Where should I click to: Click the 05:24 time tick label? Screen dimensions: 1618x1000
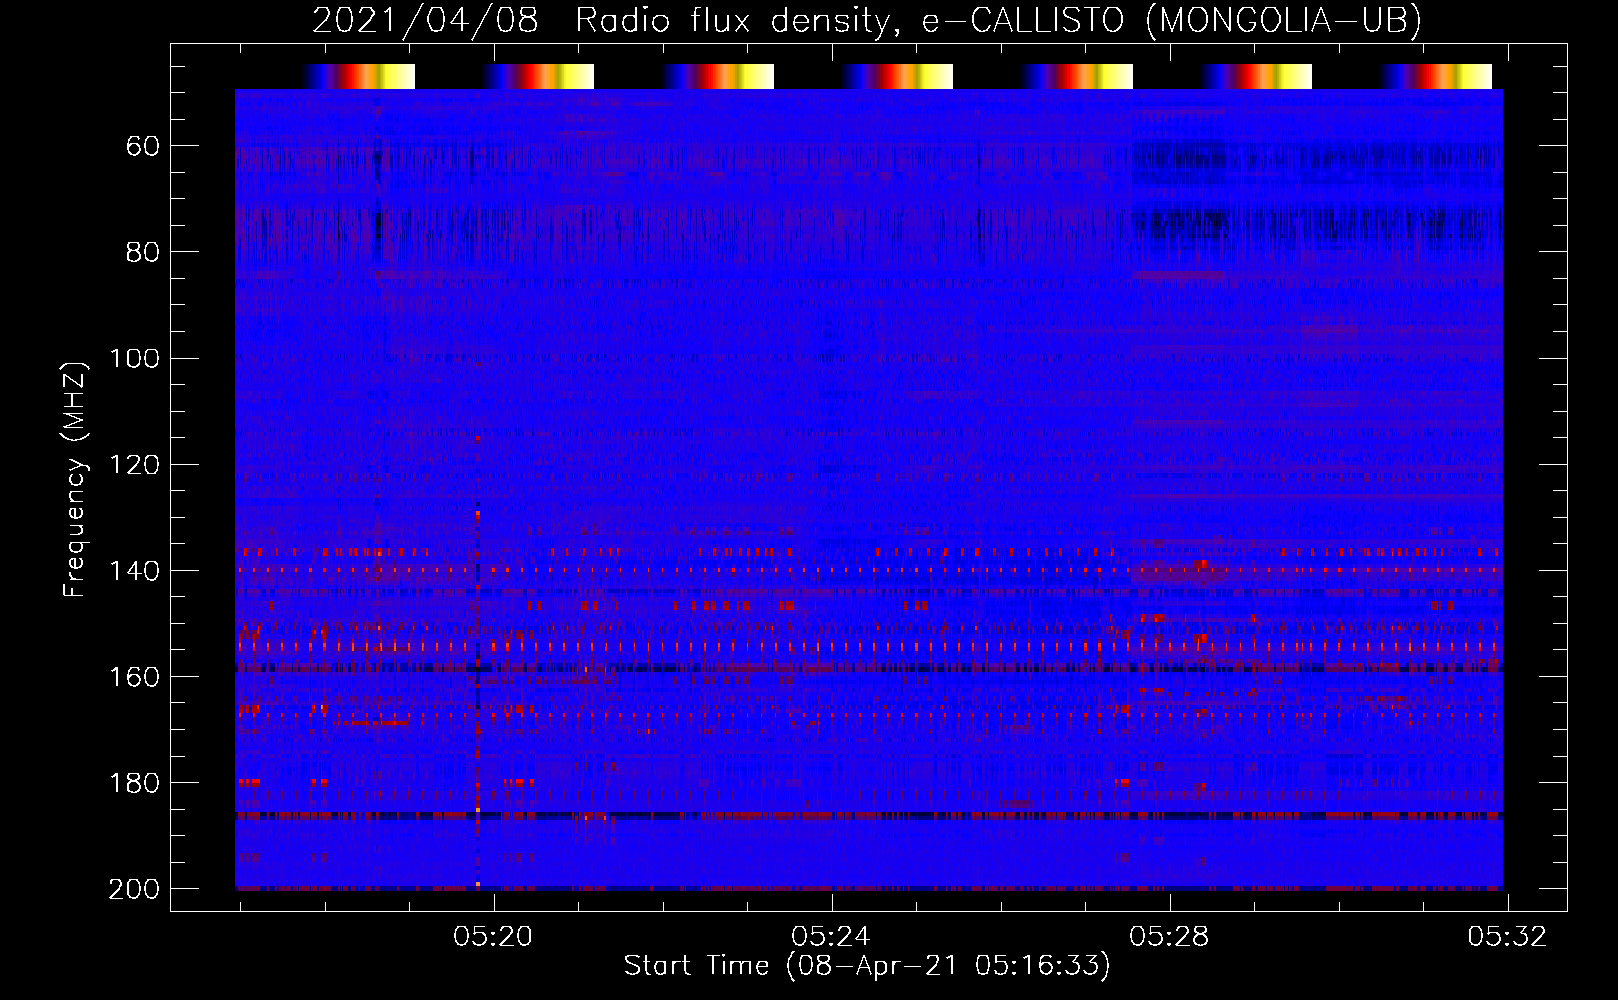(831, 936)
